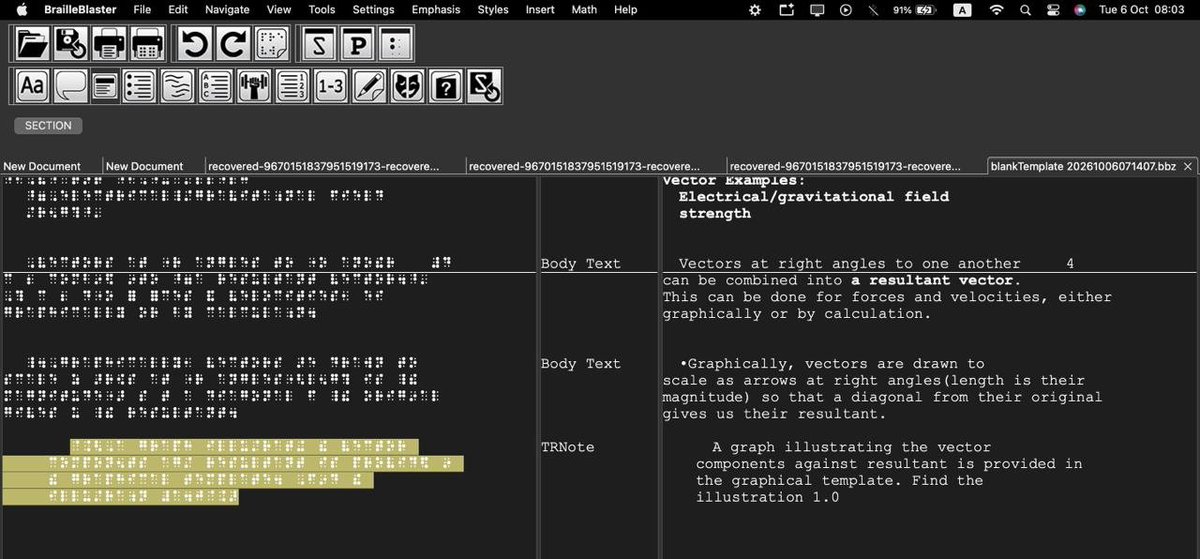This screenshot has height=559, width=1200.
Task: Toggle the Style view S icon
Action: [320, 44]
